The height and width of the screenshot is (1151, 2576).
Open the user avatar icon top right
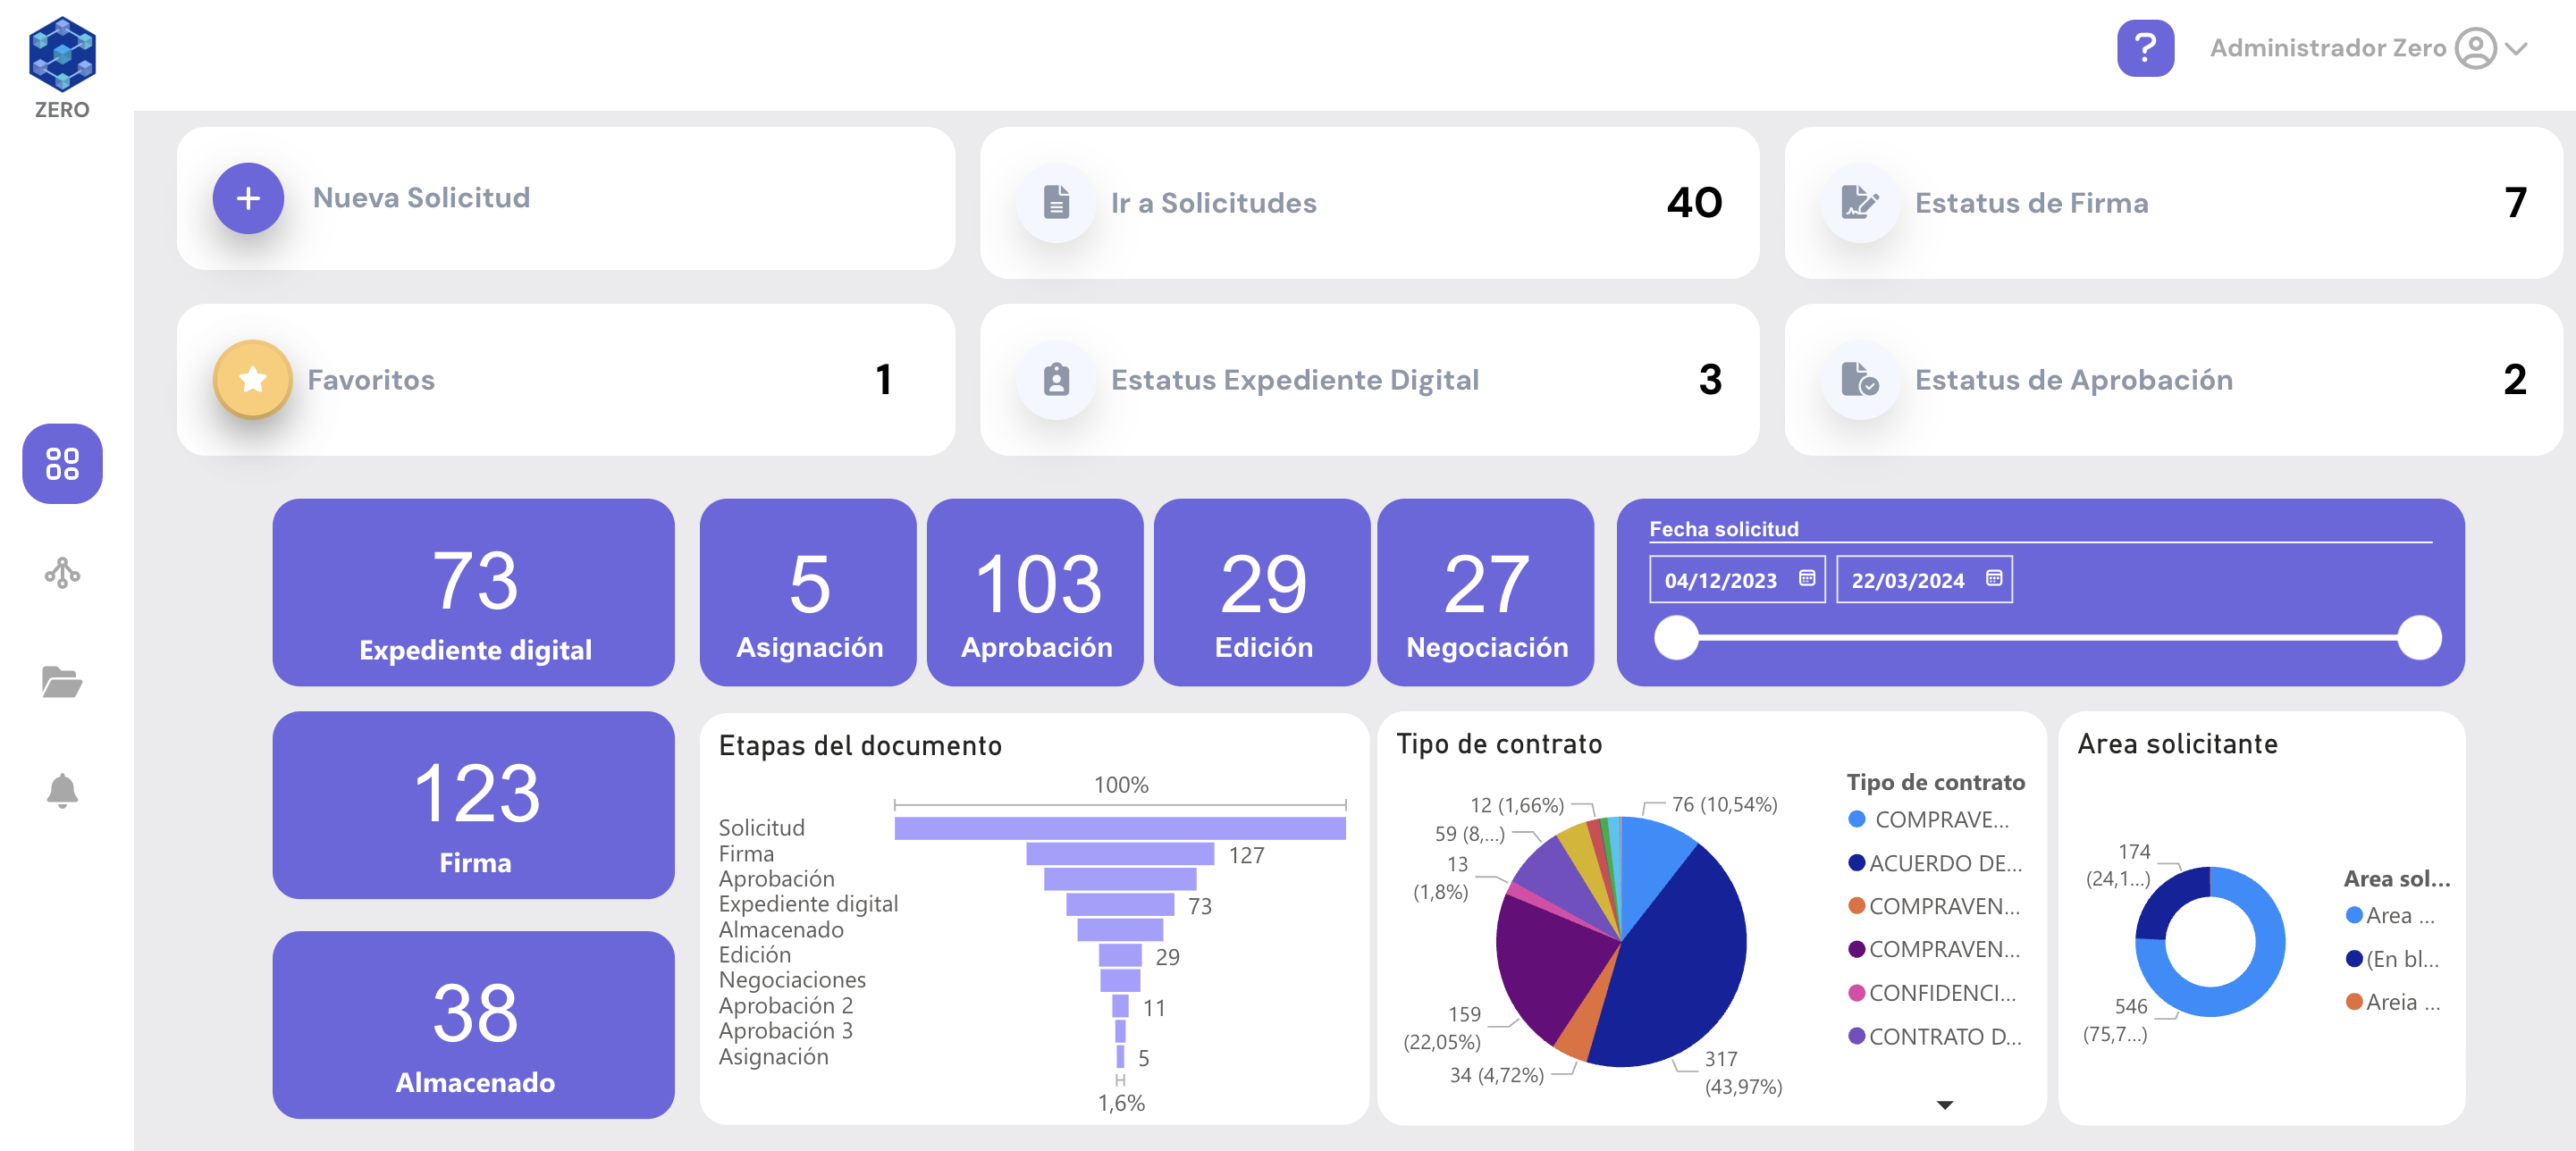coord(2475,47)
